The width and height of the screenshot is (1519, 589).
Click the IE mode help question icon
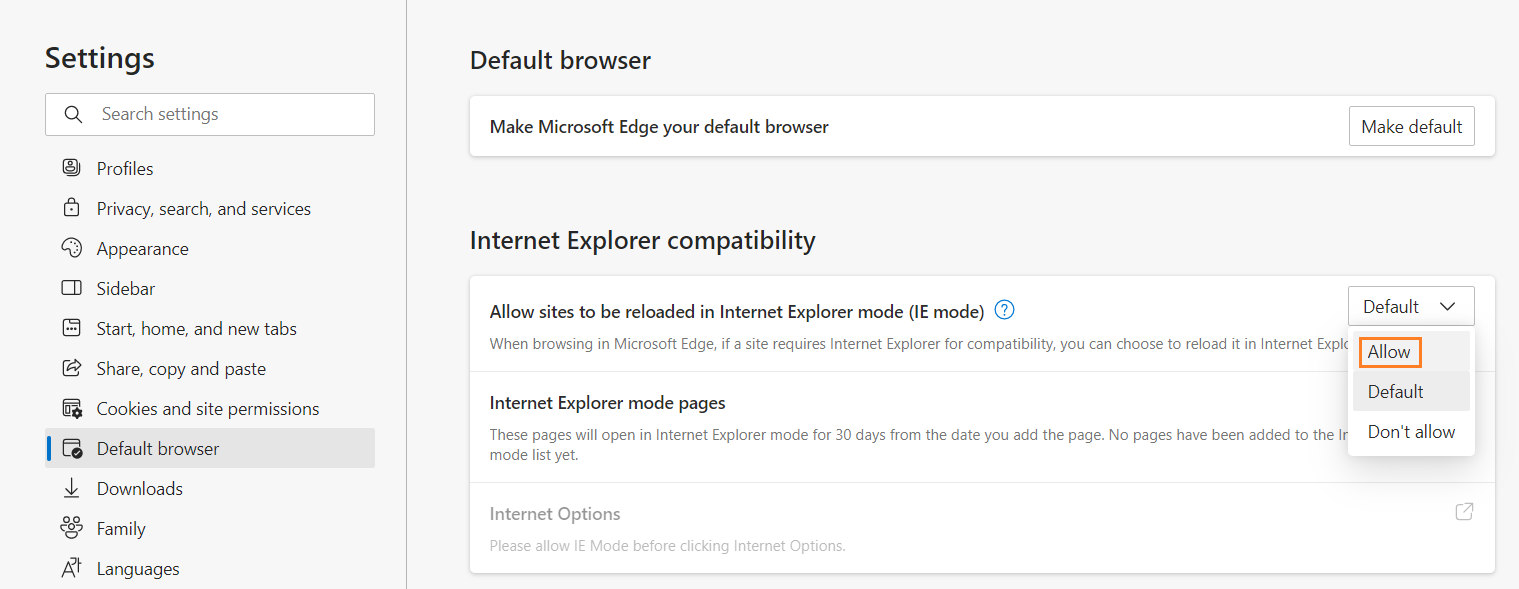click(x=1005, y=310)
